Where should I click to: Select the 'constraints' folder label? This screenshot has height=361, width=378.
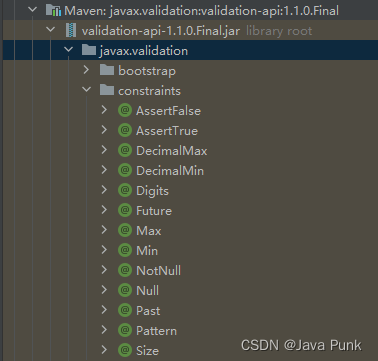pyautogui.click(x=149, y=91)
